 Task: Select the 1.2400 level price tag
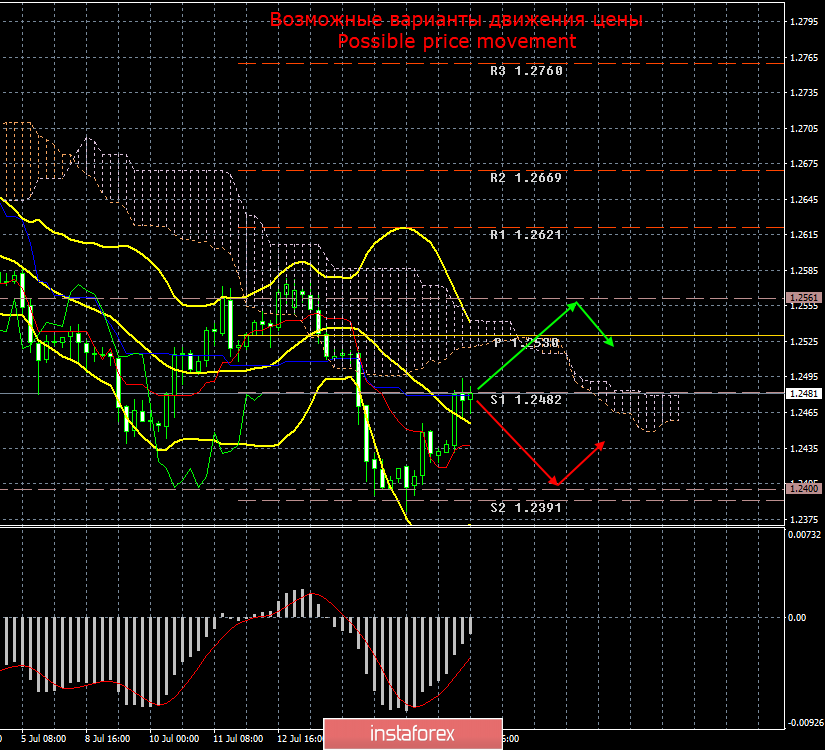[803, 489]
